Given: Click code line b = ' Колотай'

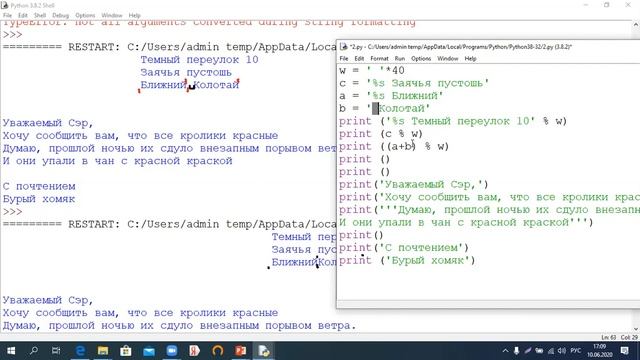Looking at the screenshot, I should 384,109.
